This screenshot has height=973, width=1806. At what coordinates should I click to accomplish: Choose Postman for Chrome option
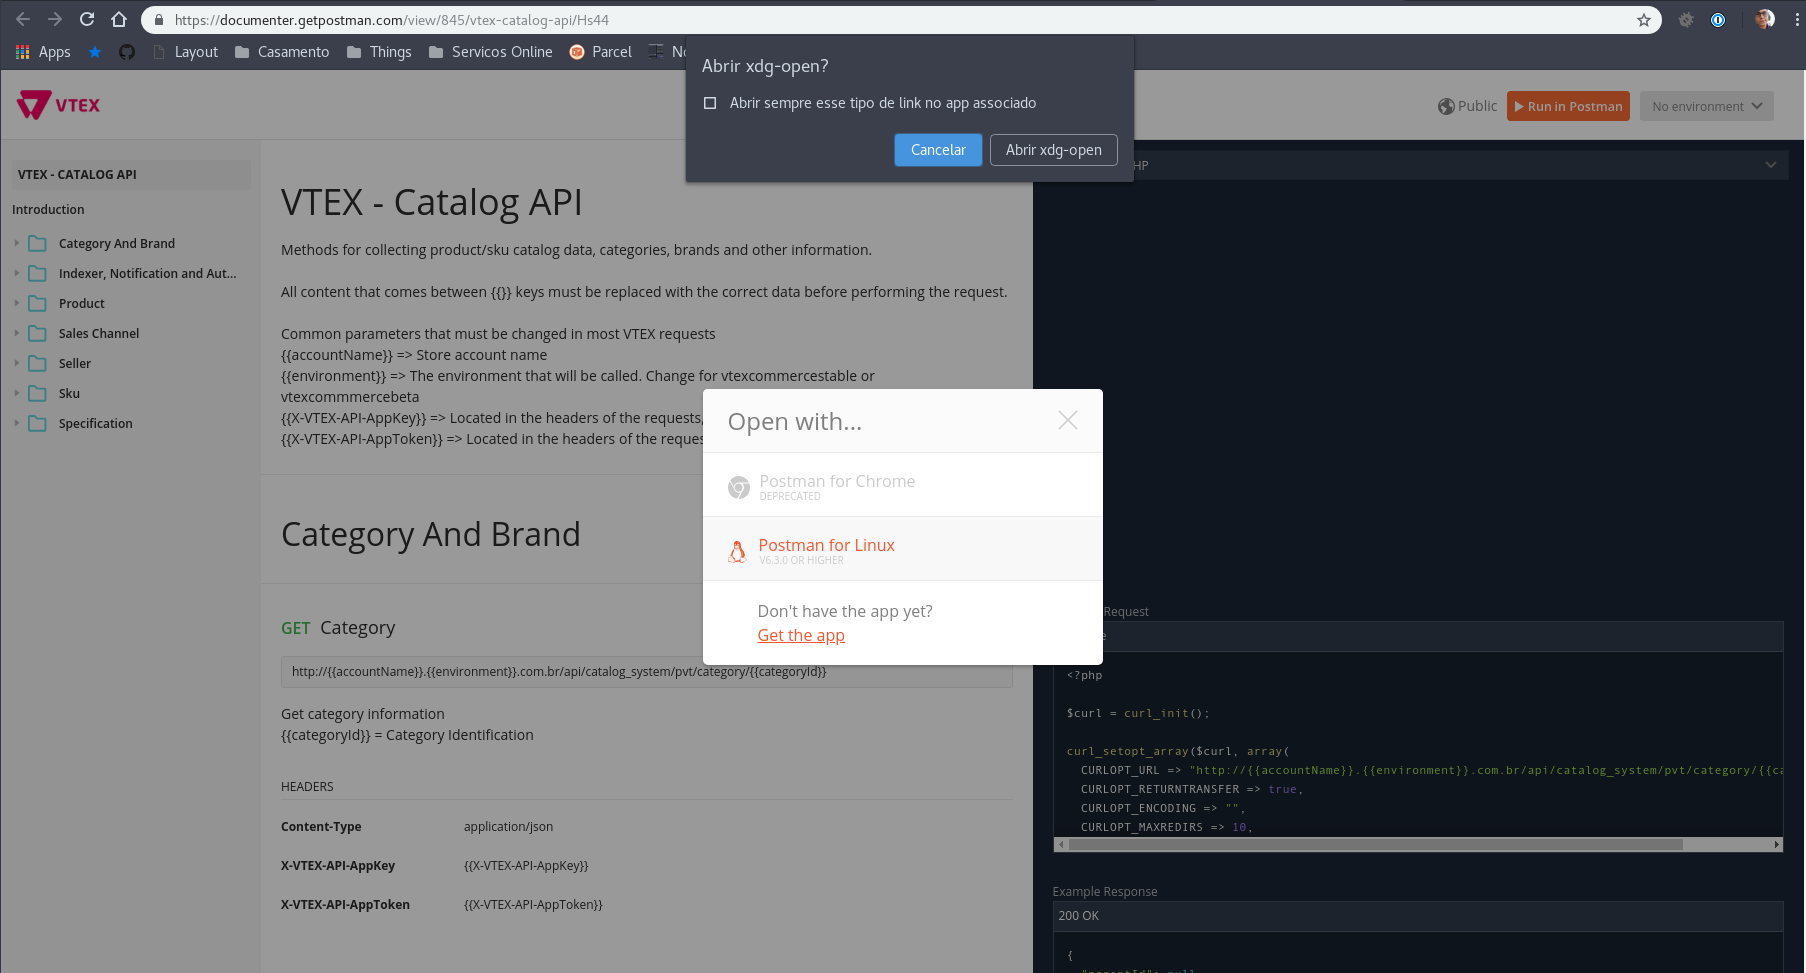903,486
